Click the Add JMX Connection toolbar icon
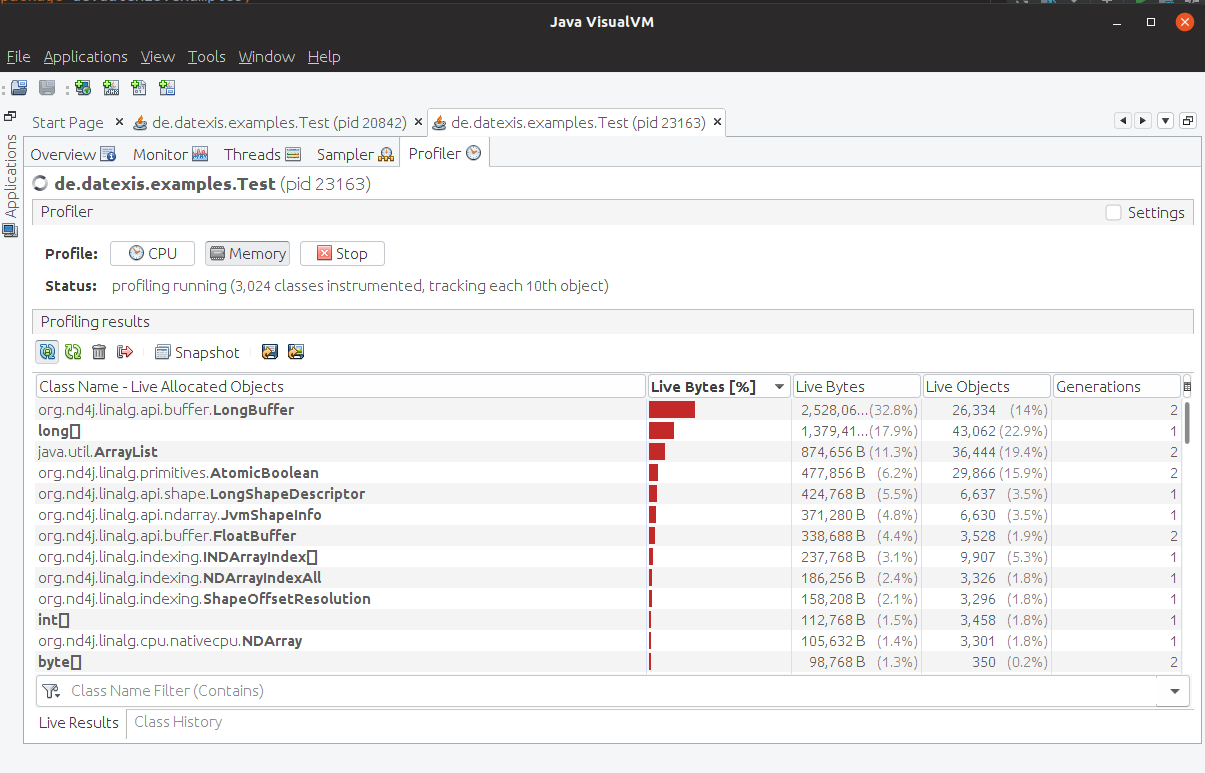Image resolution: width=1205 pixels, height=773 pixels. pyautogui.click(x=110, y=88)
